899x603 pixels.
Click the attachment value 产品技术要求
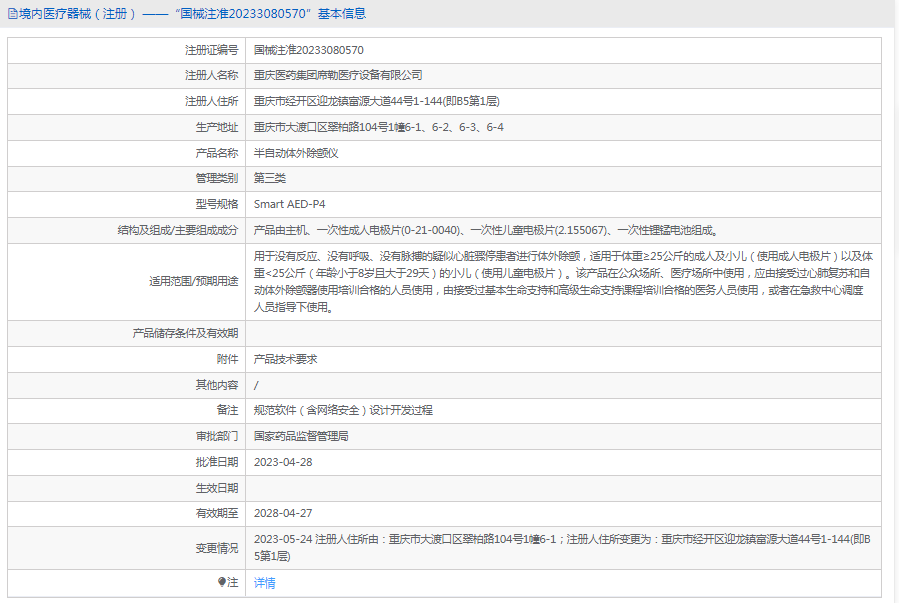pyautogui.click(x=286, y=359)
